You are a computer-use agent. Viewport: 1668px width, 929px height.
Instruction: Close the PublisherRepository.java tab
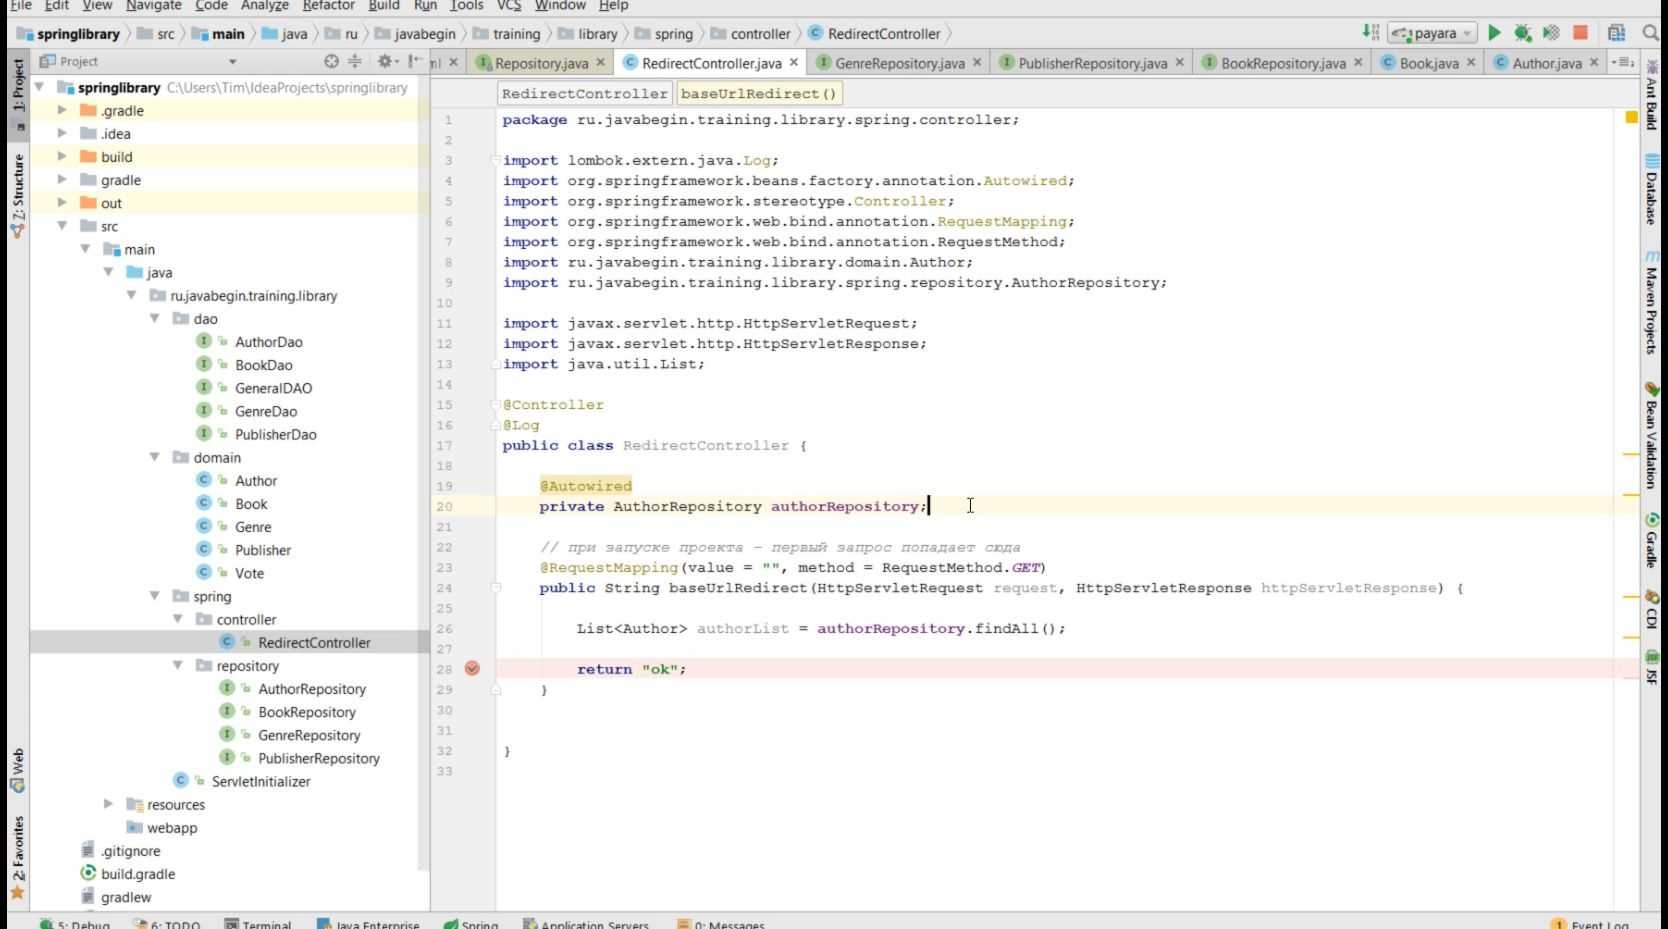pyautogui.click(x=1180, y=62)
